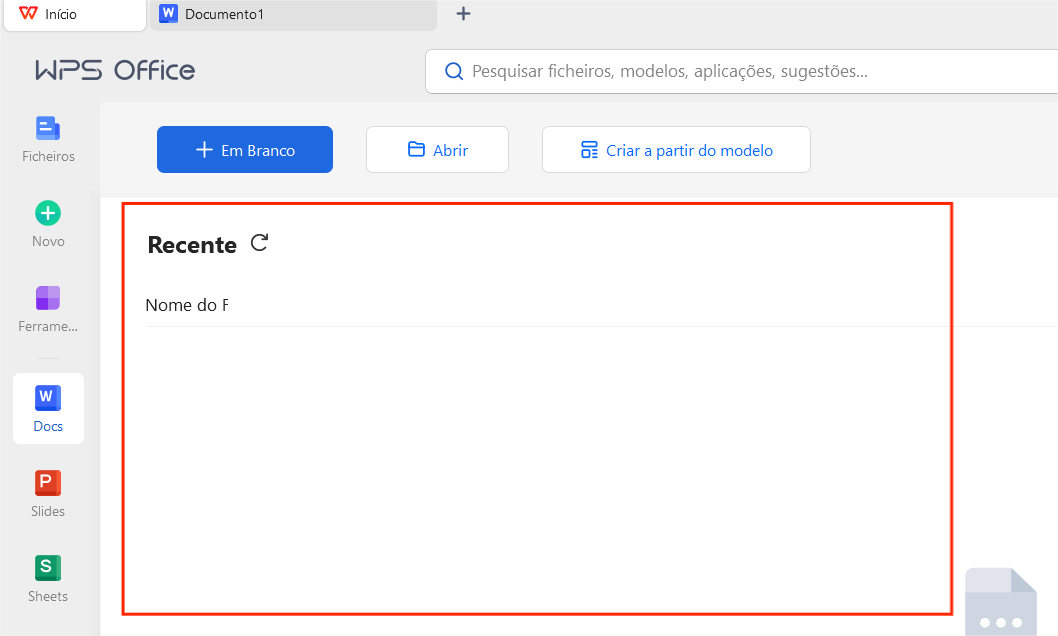This screenshot has height=636, width=1058.
Task: Select Docs in the sidebar
Action: pyautogui.click(x=48, y=408)
